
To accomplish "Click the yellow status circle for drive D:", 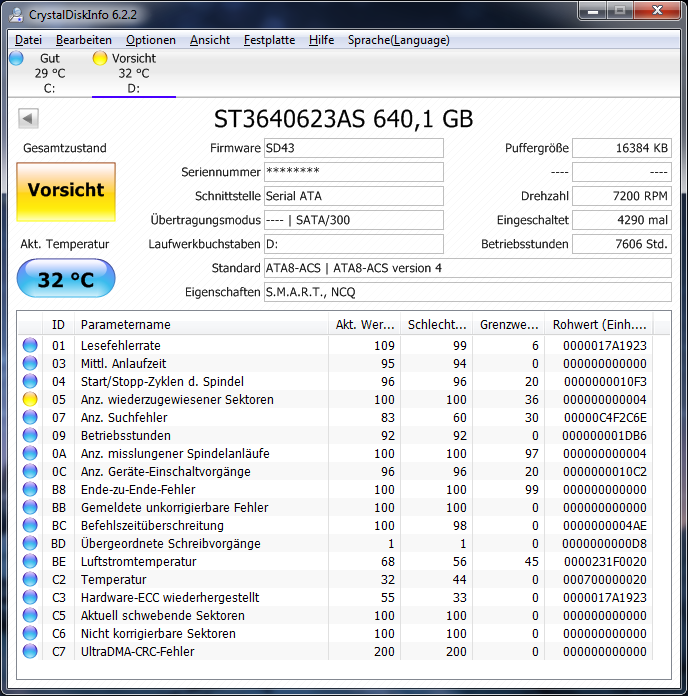I will [100, 58].
